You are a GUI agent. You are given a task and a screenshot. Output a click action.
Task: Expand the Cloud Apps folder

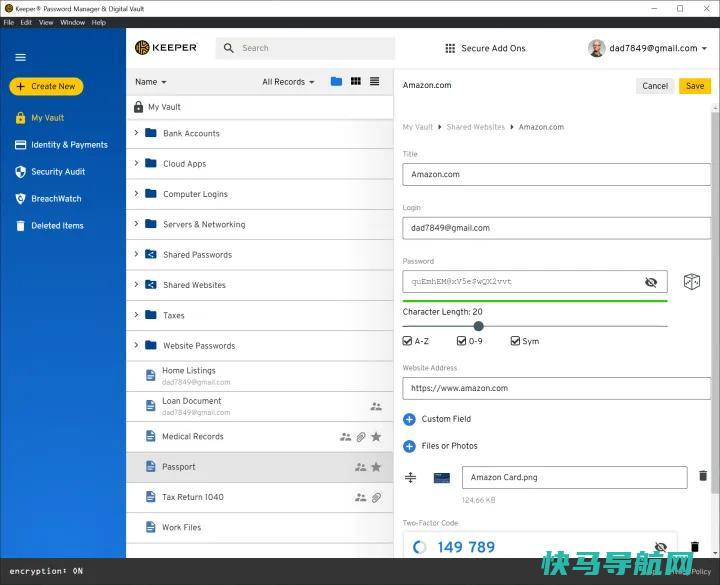click(x=136, y=163)
